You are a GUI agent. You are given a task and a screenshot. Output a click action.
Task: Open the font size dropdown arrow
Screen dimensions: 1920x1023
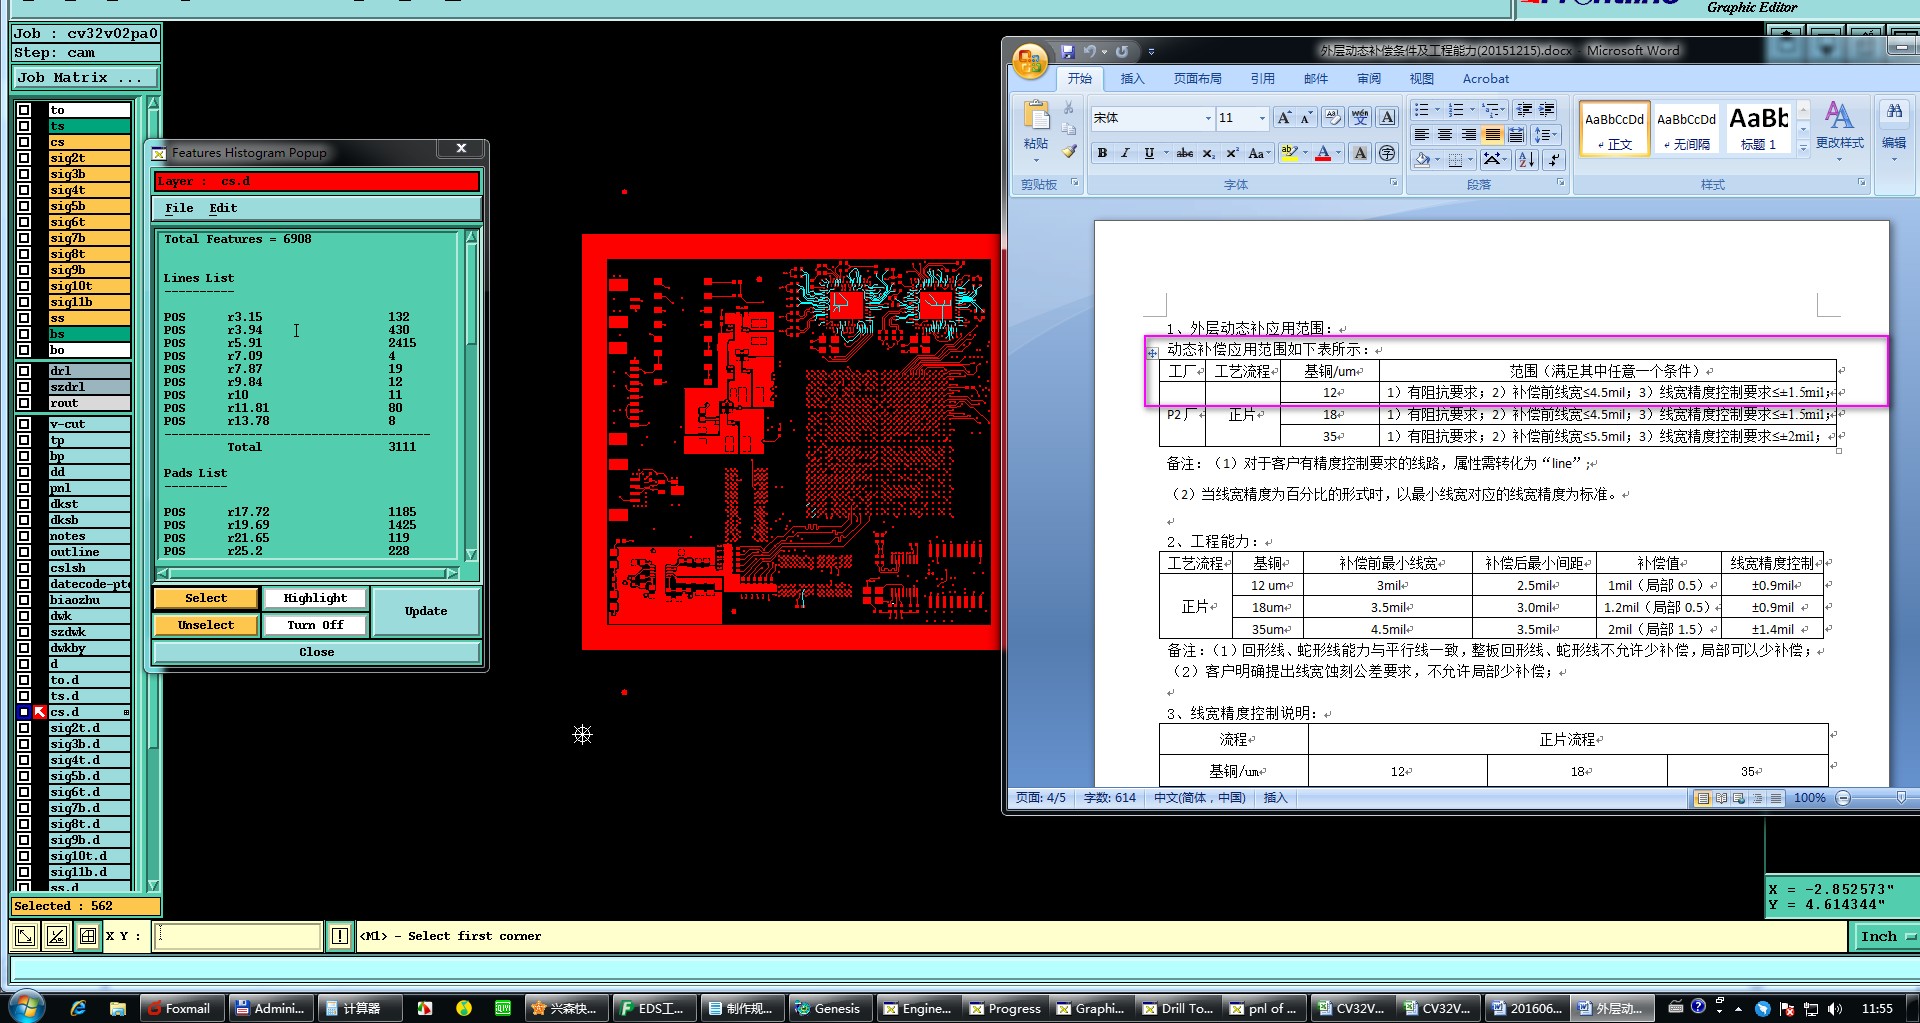pos(1262,118)
